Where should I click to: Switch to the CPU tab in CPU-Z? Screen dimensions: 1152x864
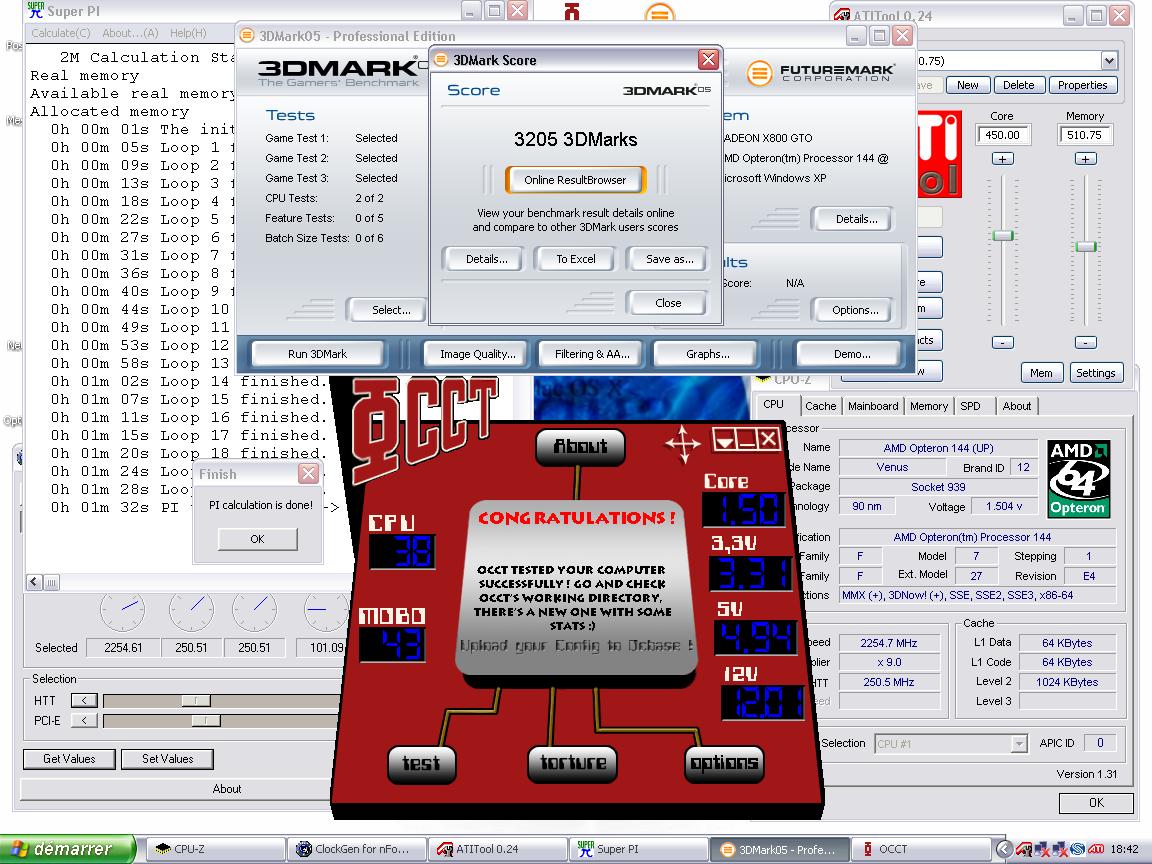click(x=774, y=404)
